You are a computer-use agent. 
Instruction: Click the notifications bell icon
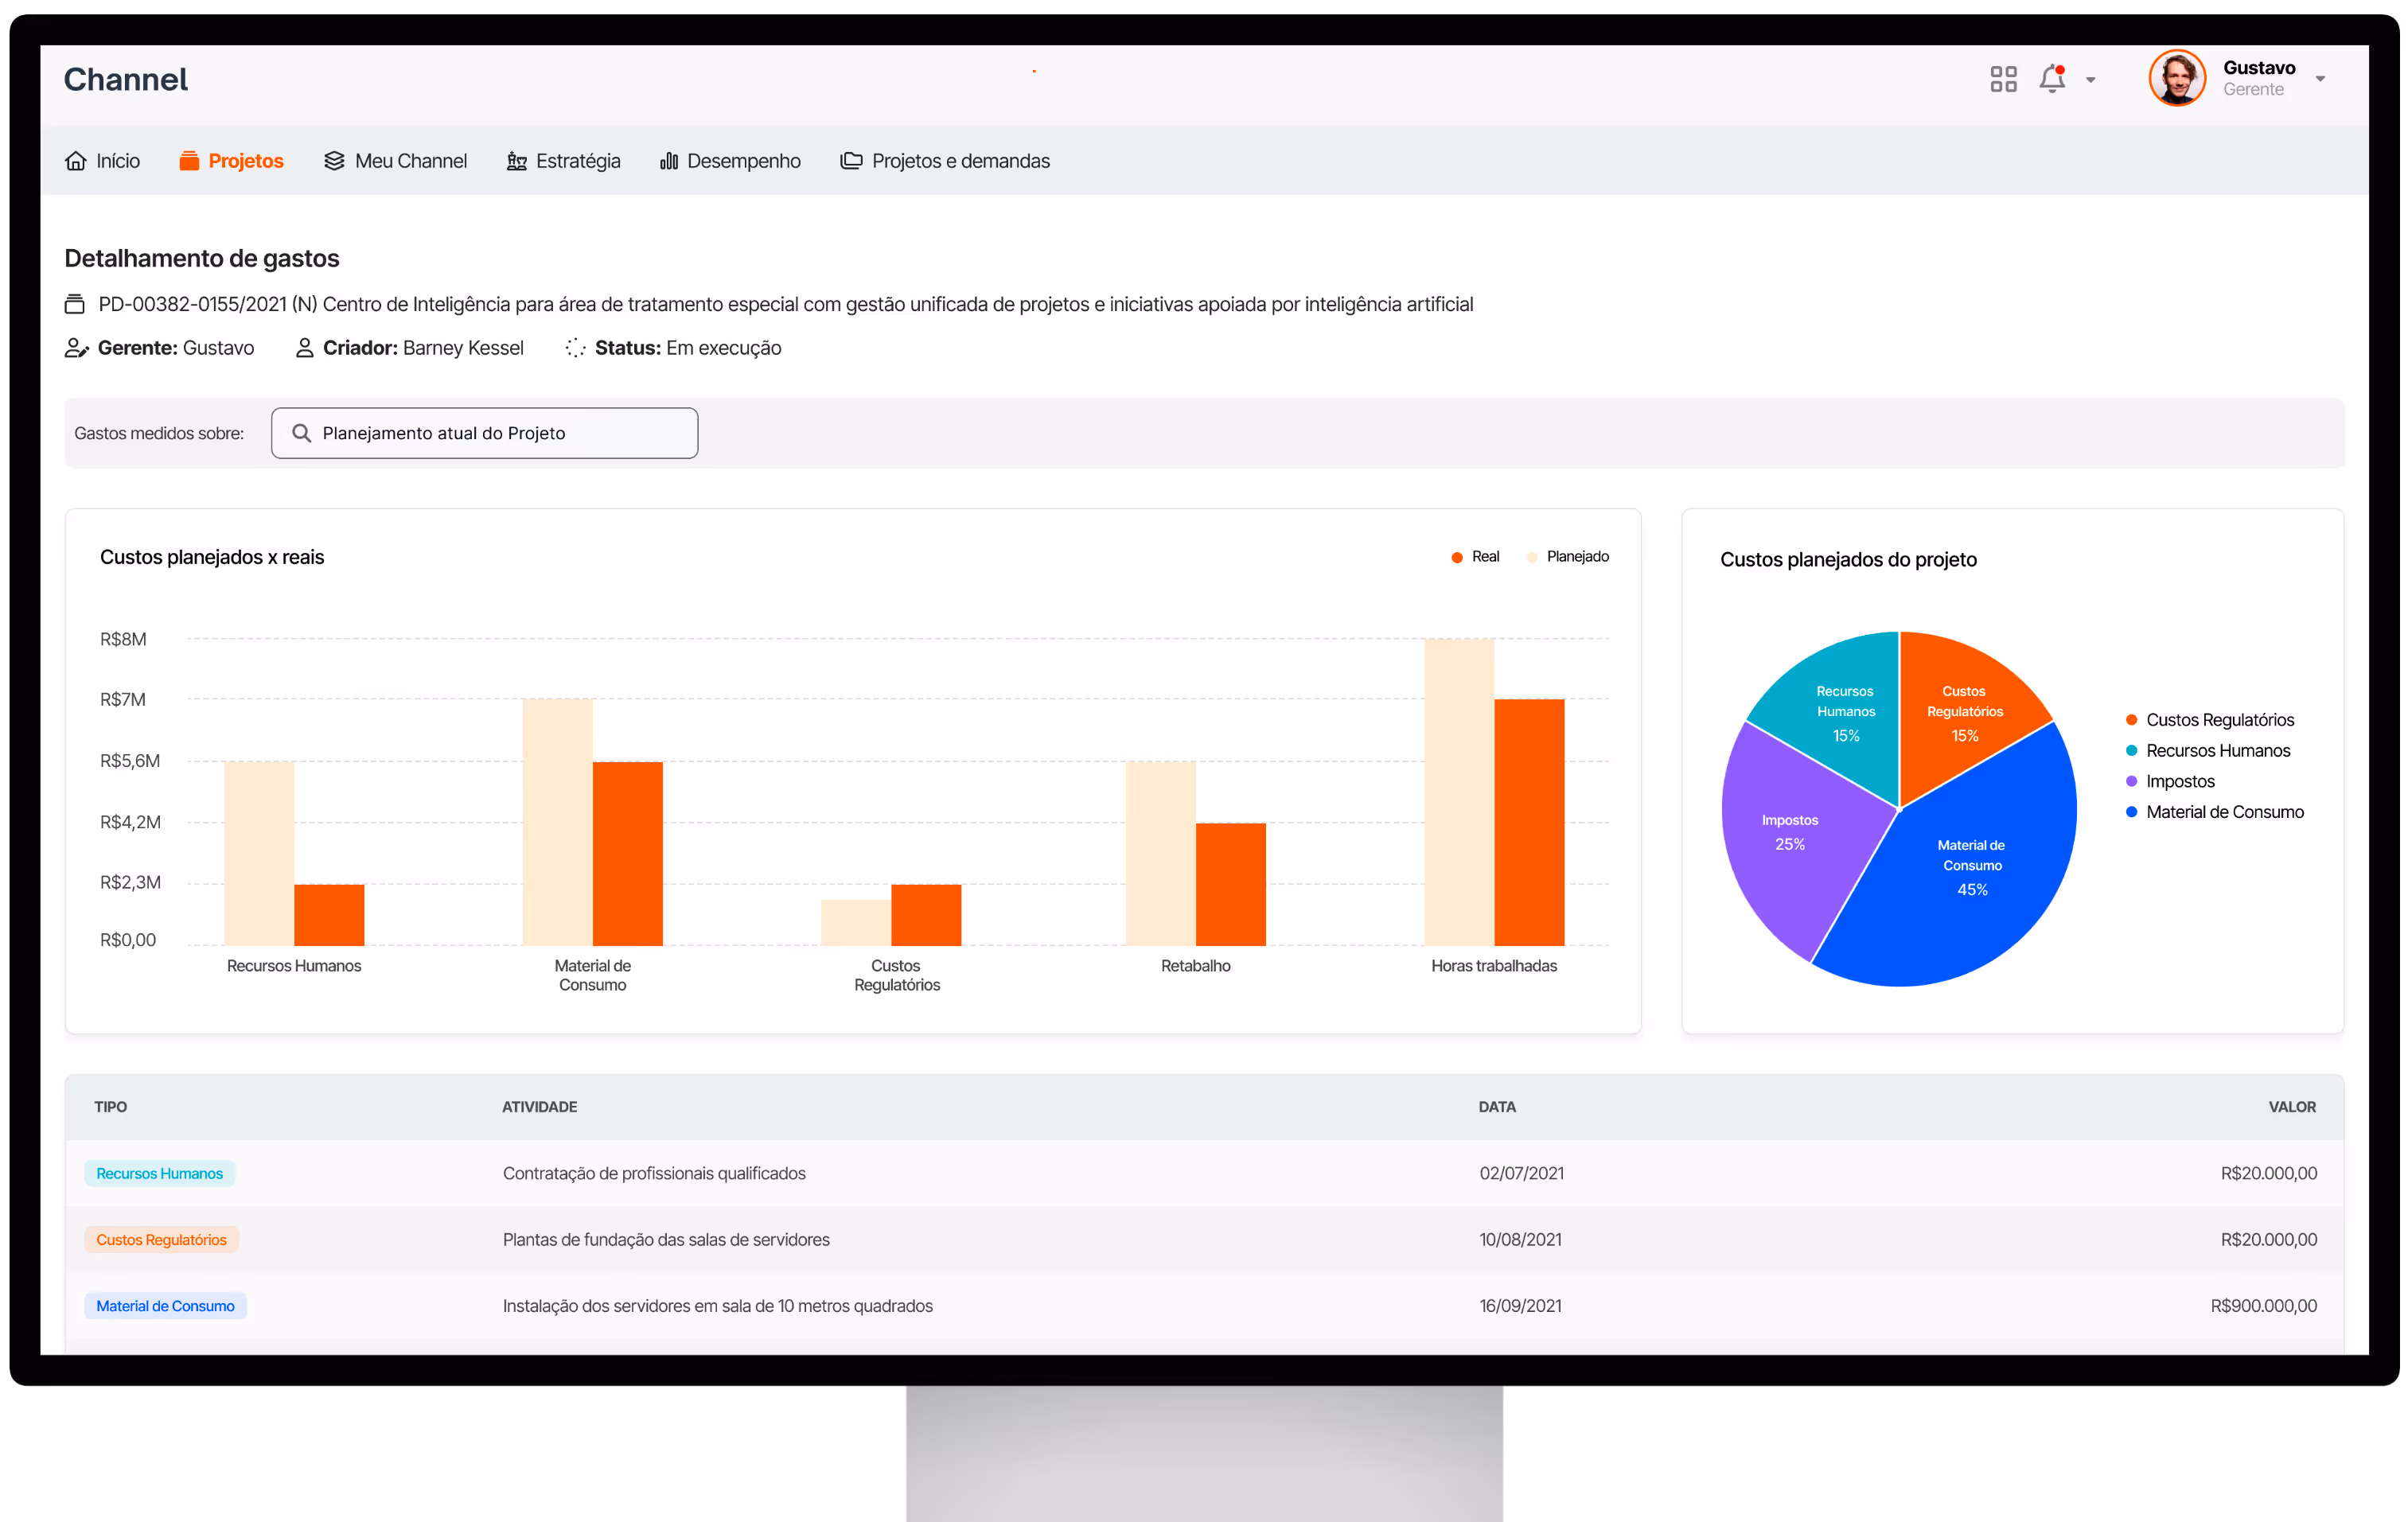2052,79
